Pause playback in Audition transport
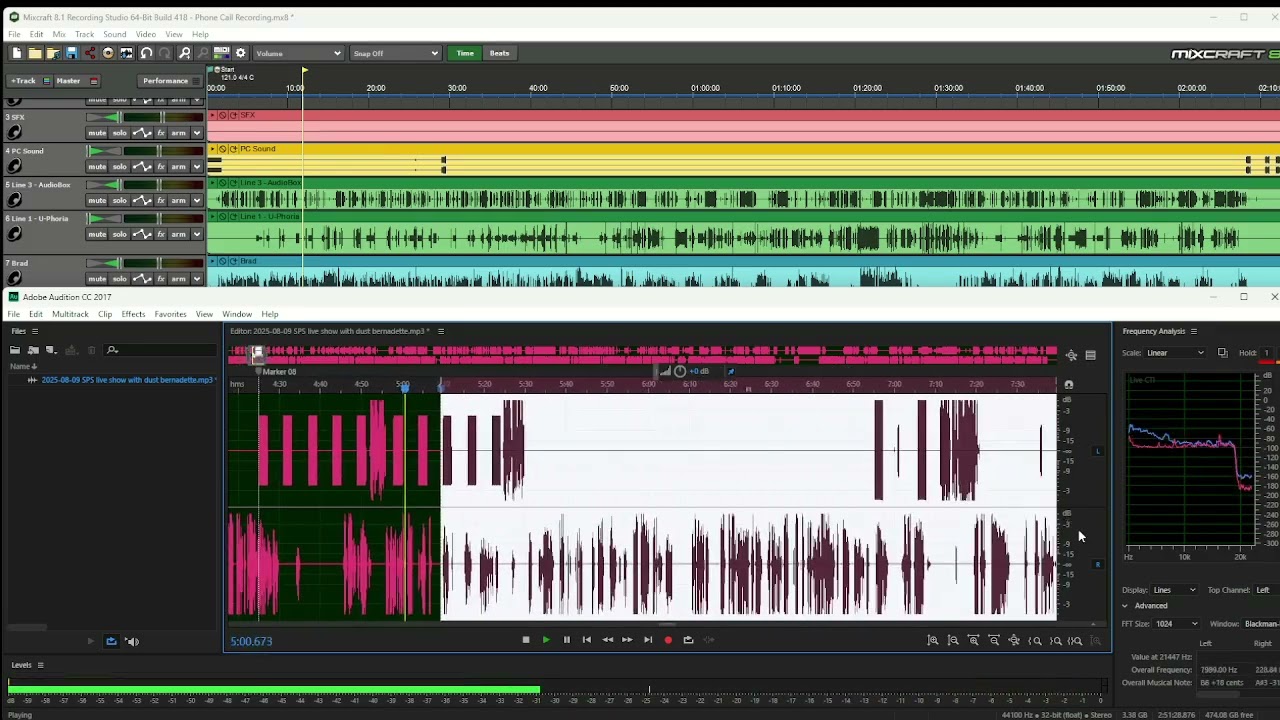Image resolution: width=1280 pixels, height=720 pixels. tap(566, 640)
